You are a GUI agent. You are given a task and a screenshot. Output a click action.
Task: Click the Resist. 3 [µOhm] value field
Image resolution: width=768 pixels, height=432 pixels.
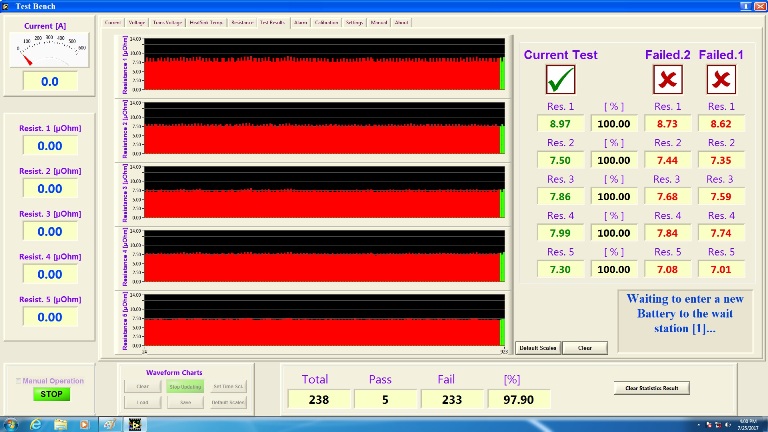pyautogui.click(x=50, y=231)
